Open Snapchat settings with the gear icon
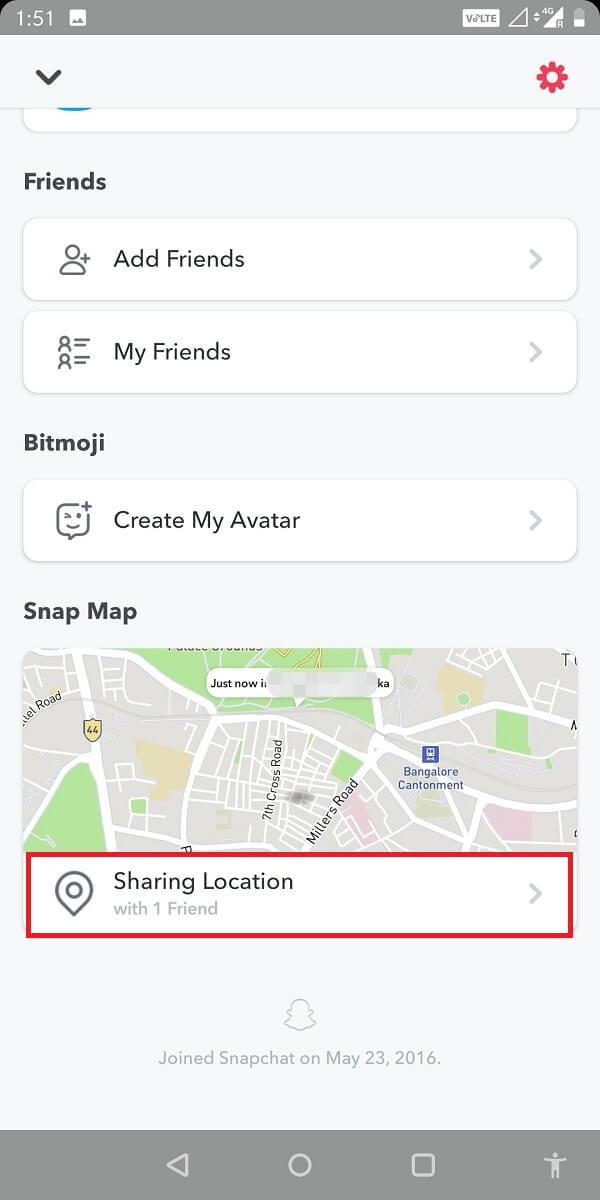600x1200 pixels. [551, 75]
